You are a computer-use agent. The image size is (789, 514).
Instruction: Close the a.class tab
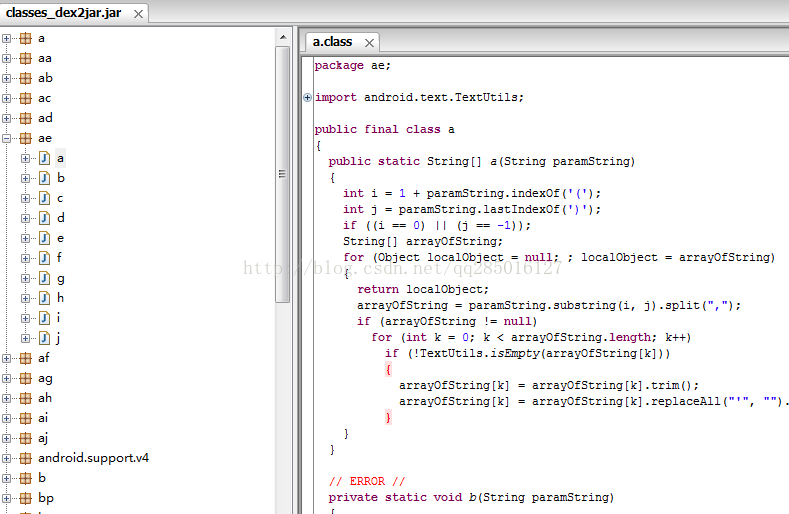coord(369,43)
